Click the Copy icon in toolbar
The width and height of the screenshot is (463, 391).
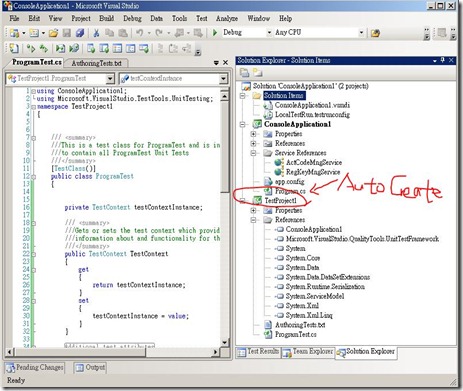[109, 33]
